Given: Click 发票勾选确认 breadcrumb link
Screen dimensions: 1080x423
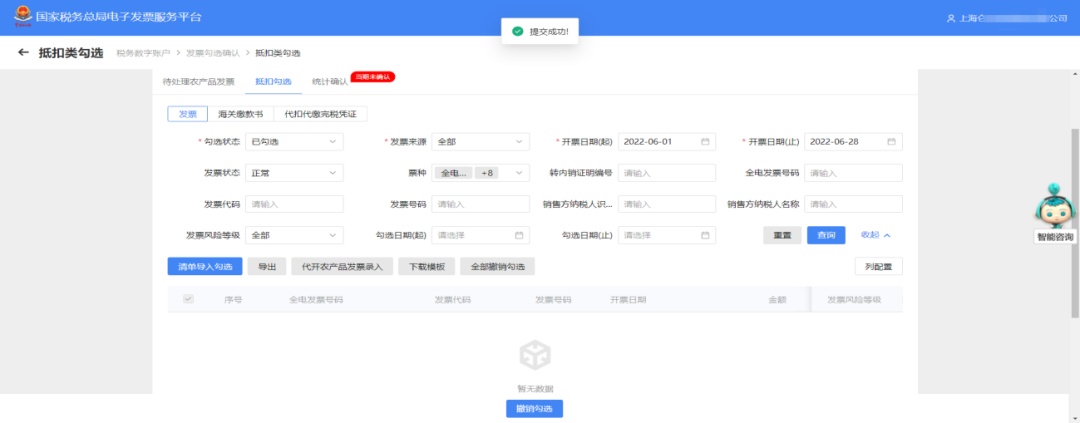Looking at the screenshot, I should (213, 53).
